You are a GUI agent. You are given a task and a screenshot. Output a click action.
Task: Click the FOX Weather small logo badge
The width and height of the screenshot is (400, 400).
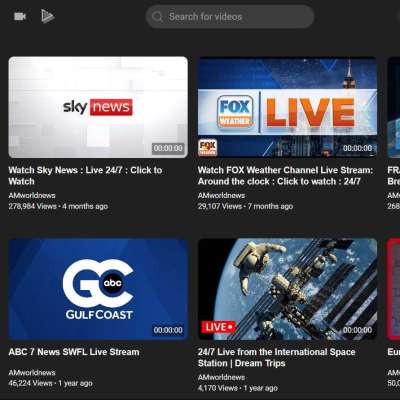[x=208, y=148]
